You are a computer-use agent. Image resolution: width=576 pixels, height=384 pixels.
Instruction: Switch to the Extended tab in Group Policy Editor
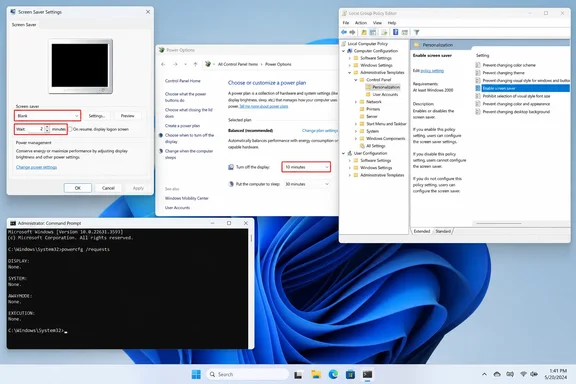click(x=422, y=231)
